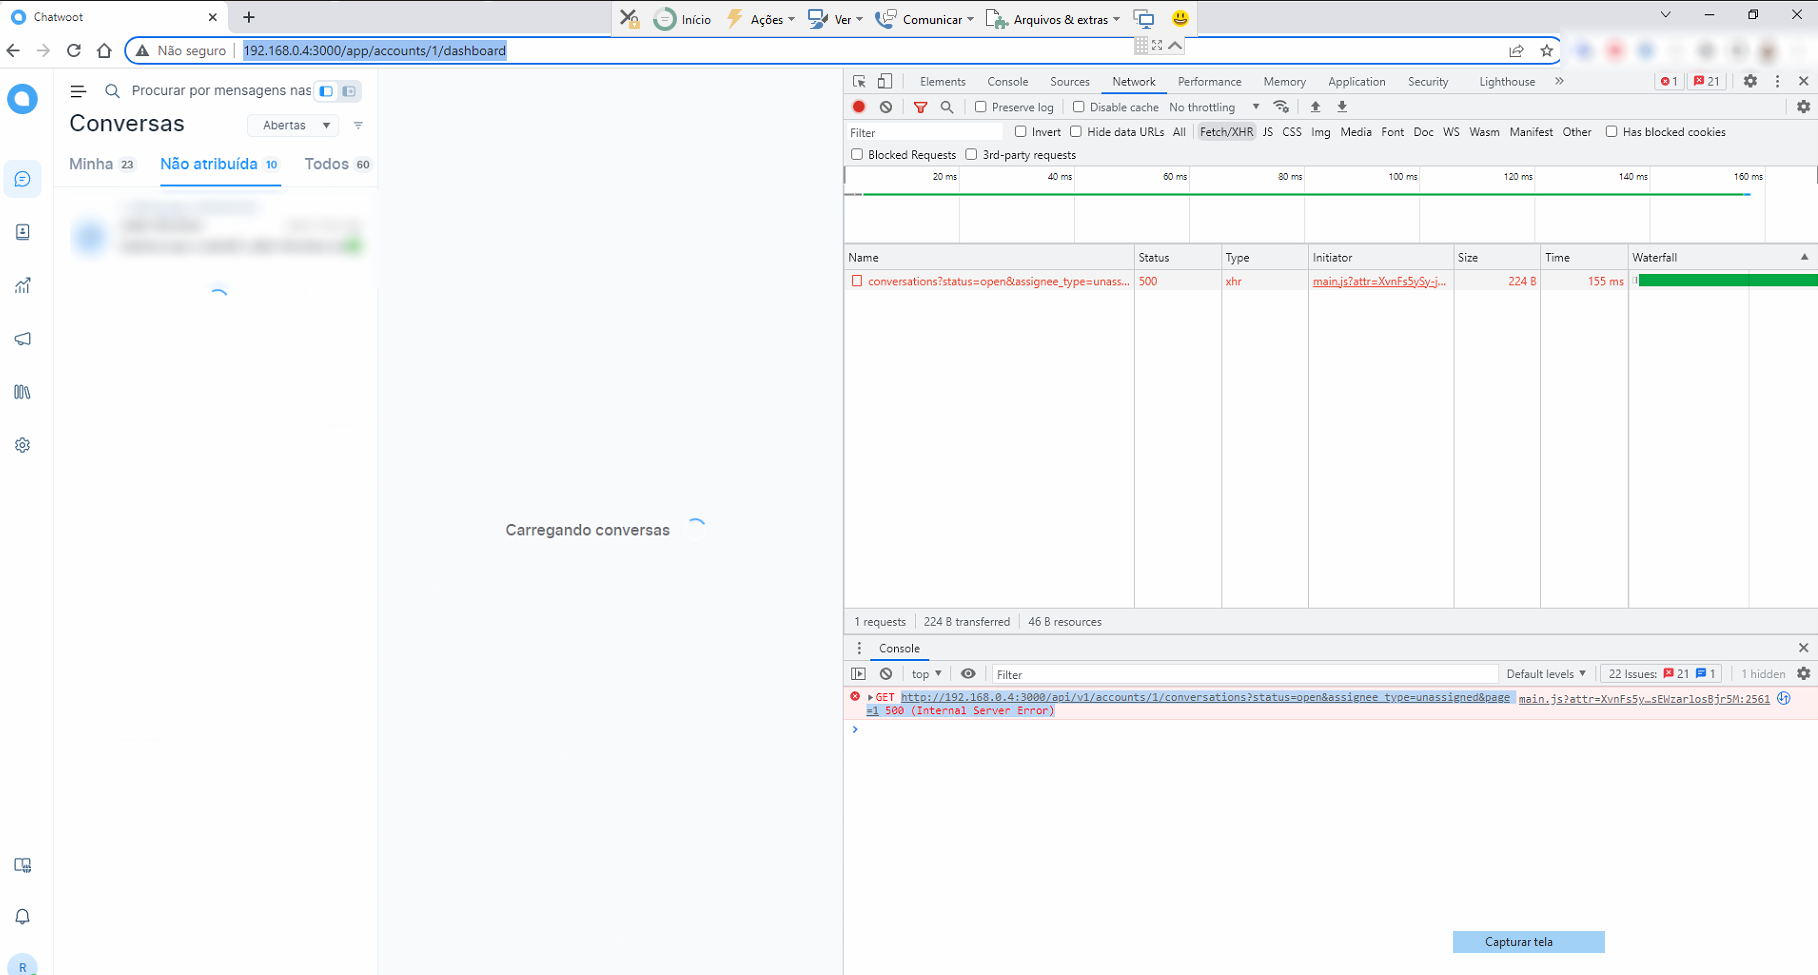Open the Campaigns megaphone icon
The image size is (1818, 975).
click(22, 339)
